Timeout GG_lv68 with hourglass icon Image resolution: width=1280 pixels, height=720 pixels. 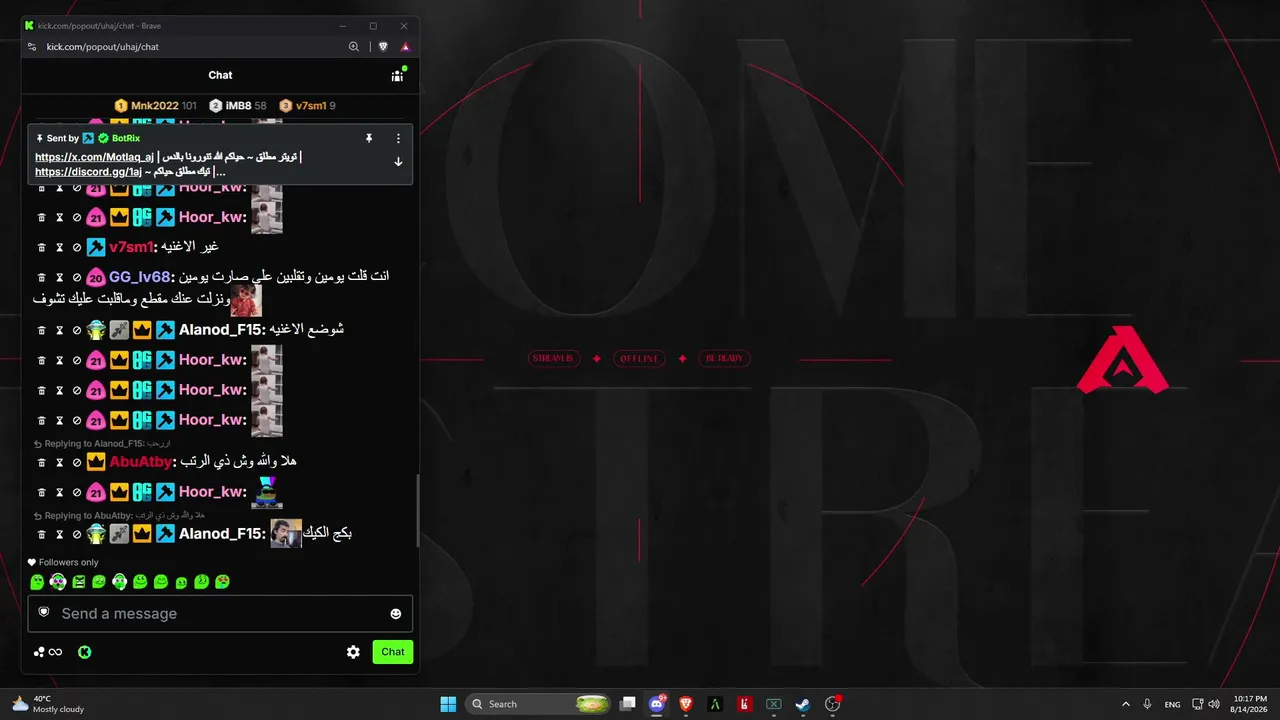coord(59,277)
